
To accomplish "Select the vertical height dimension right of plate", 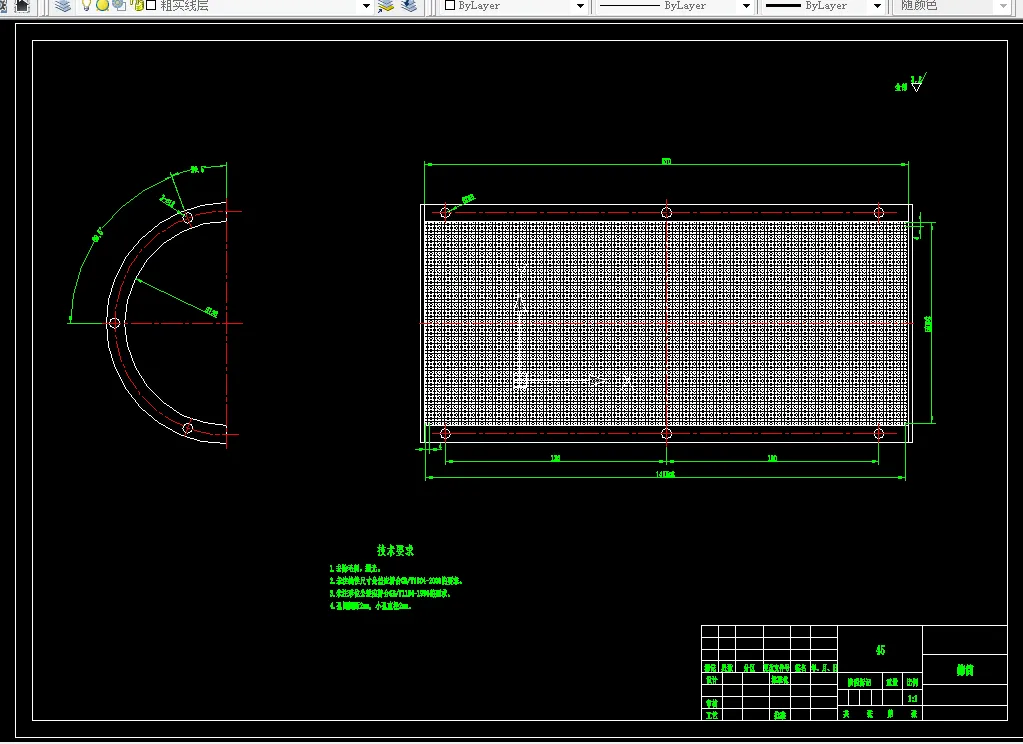I will pyautogui.click(x=929, y=323).
